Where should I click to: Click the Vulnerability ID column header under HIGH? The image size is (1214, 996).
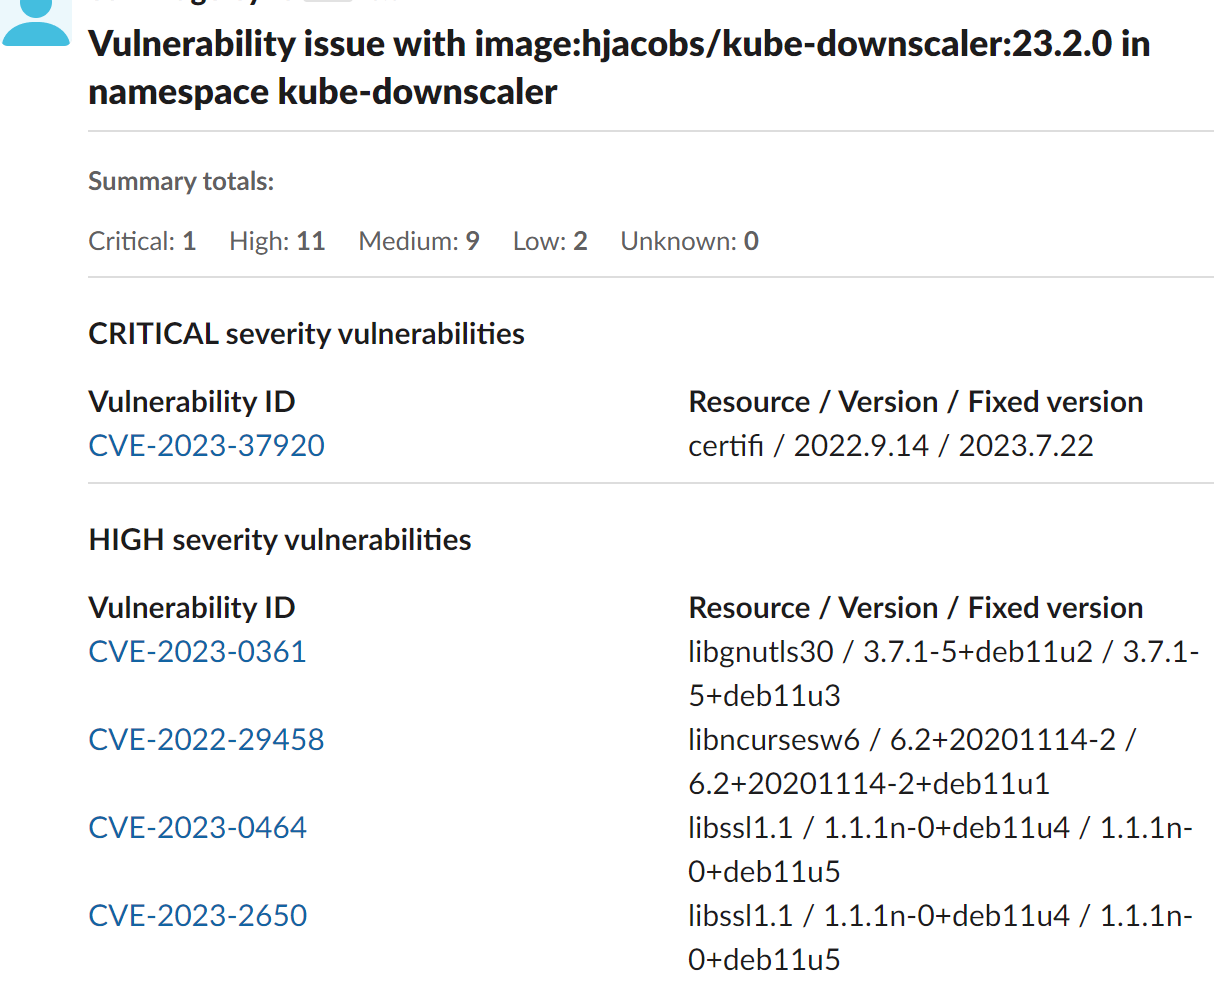191,607
